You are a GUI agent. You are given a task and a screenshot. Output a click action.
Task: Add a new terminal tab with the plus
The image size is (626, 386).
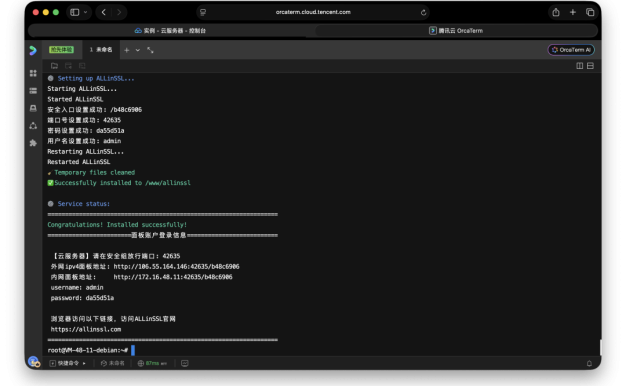(127, 50)
